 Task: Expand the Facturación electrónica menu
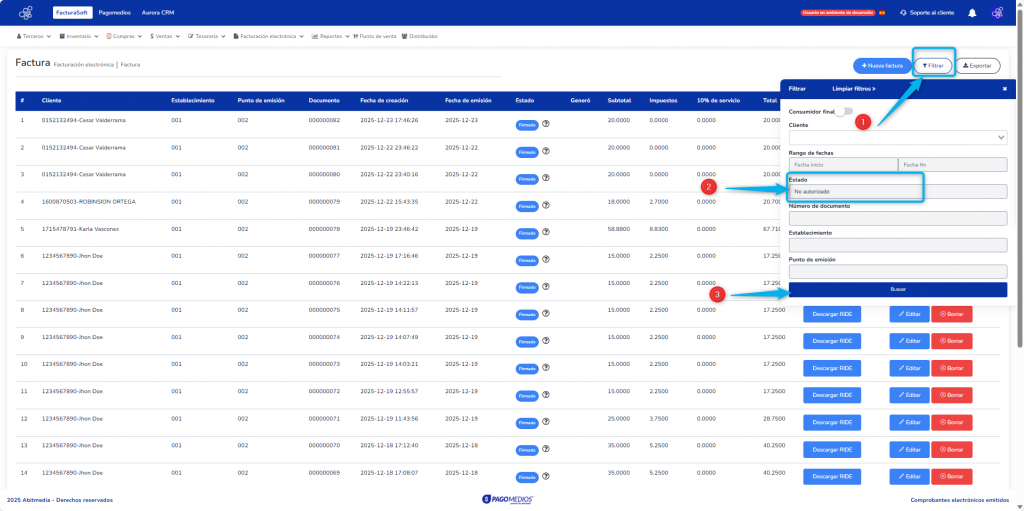pos(269,35)
